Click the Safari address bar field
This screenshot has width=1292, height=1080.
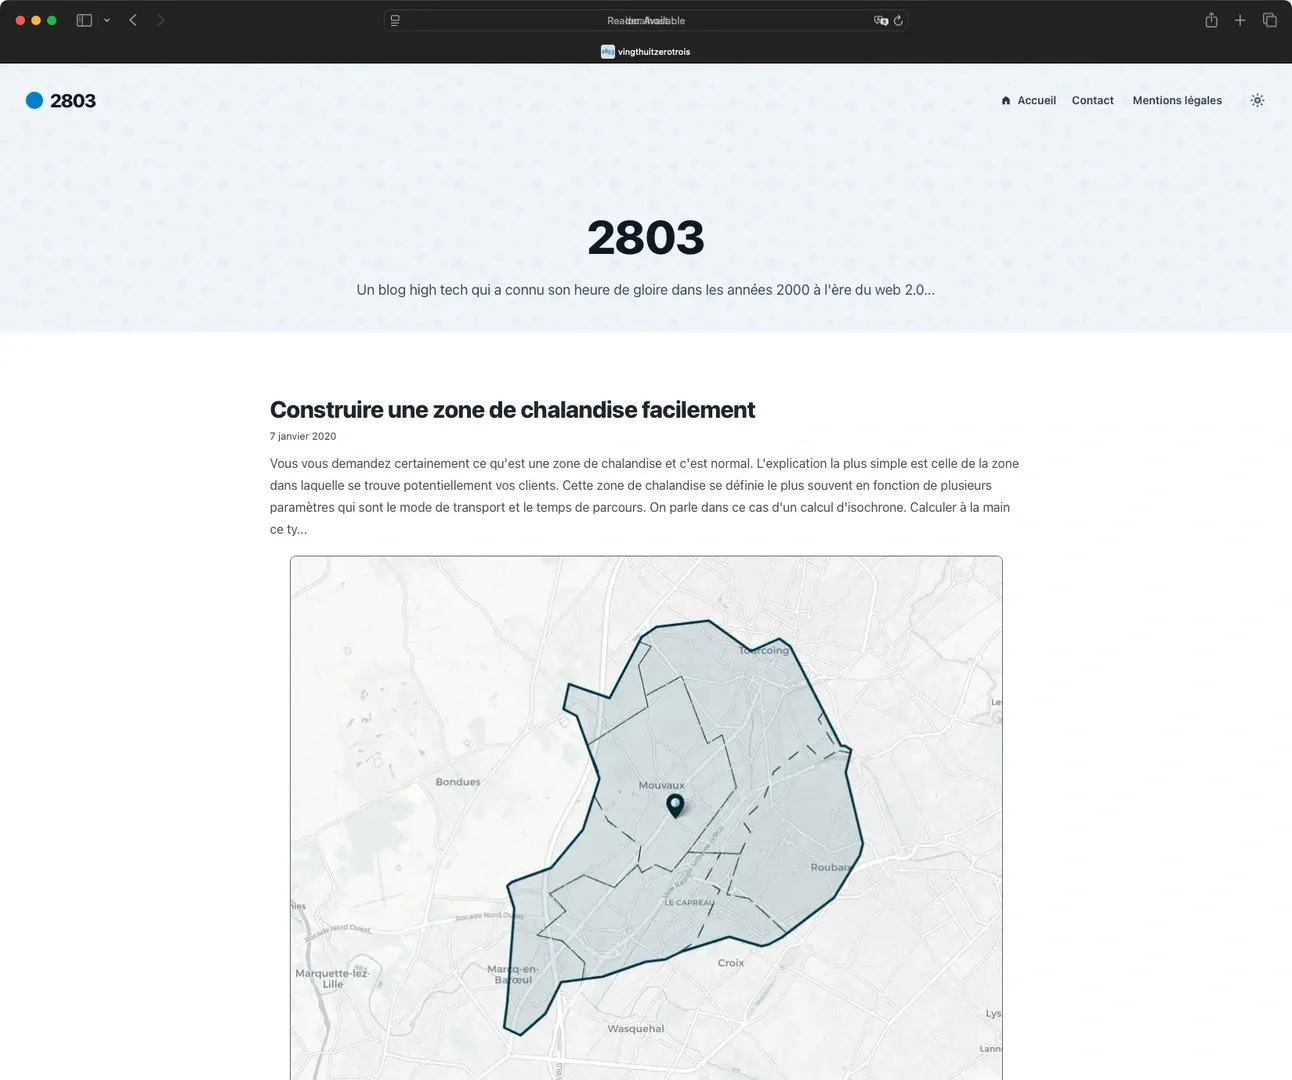click(x=645, y=20)
